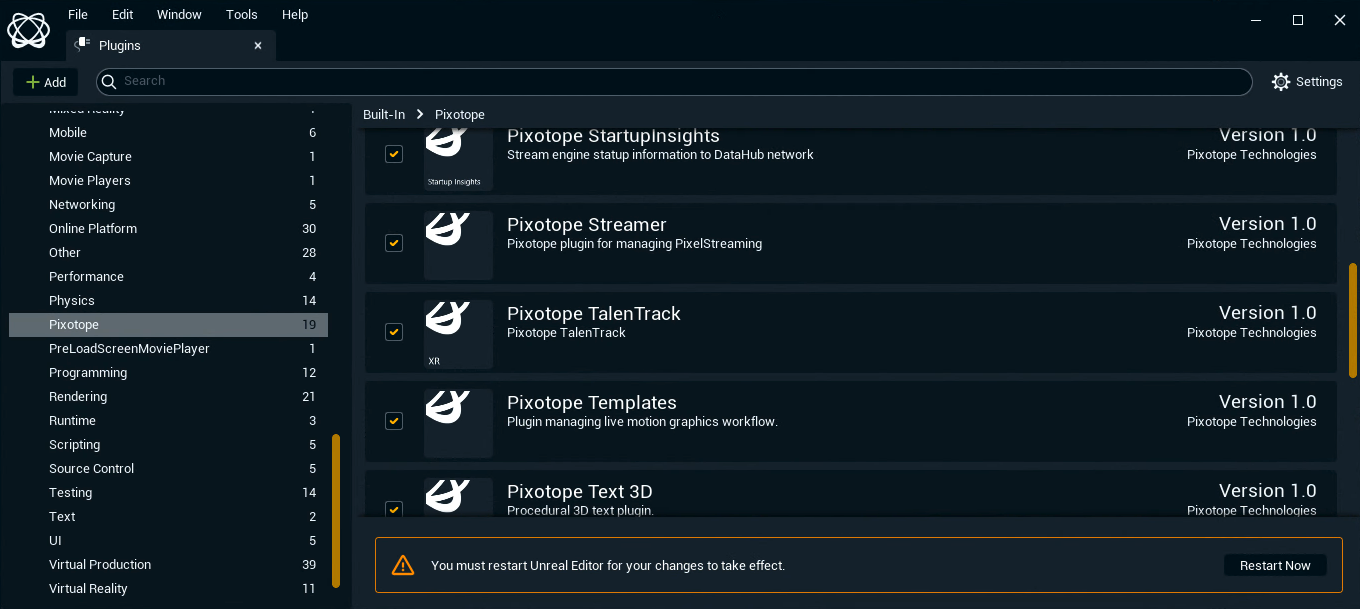Screen dimensions: 1360x609
Task: Click the Pixotope Templates plugin icon
Action: click(458, 423)
